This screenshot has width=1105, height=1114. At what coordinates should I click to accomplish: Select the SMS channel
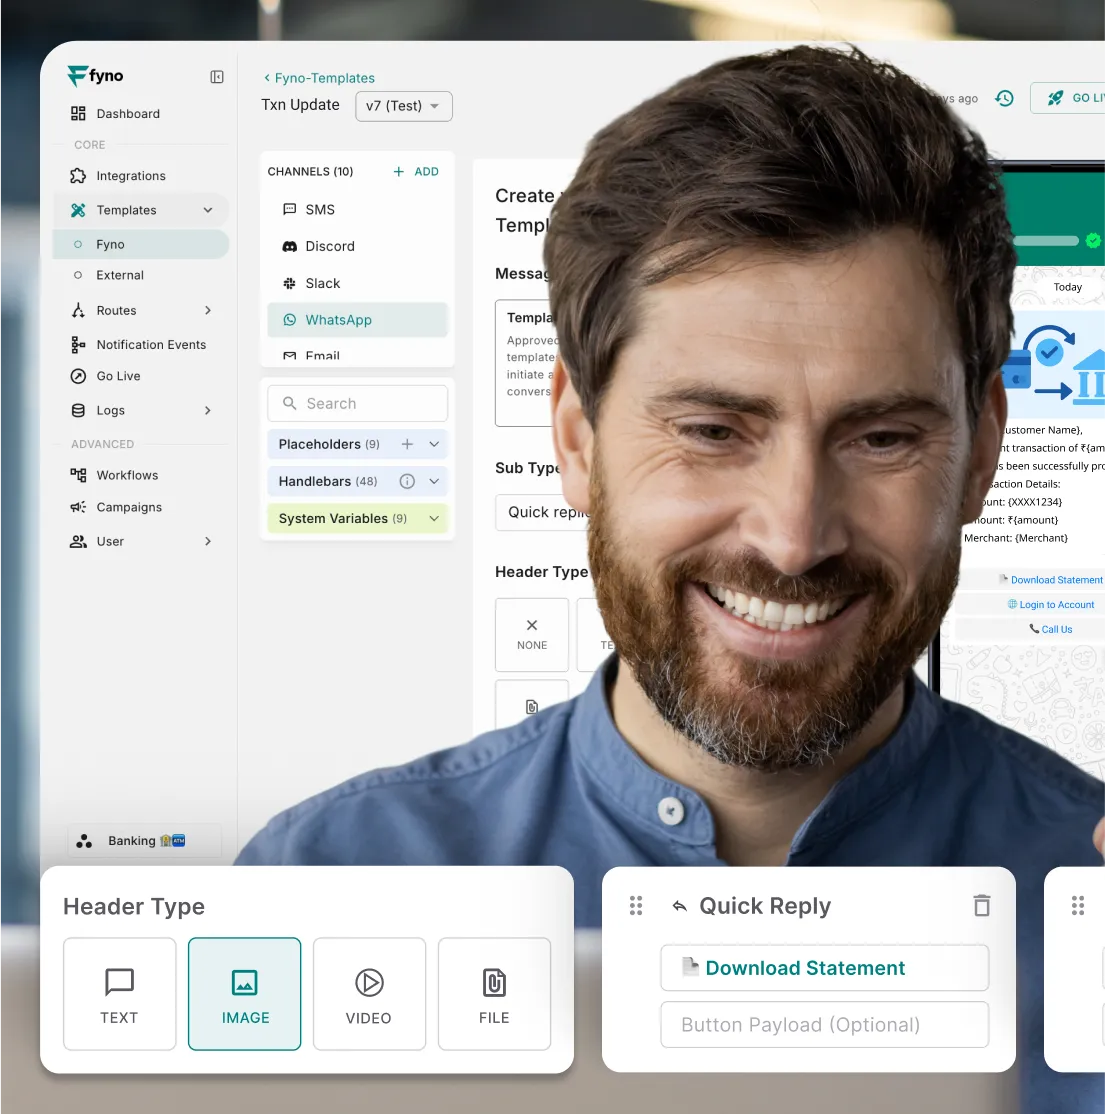point(357,210)
